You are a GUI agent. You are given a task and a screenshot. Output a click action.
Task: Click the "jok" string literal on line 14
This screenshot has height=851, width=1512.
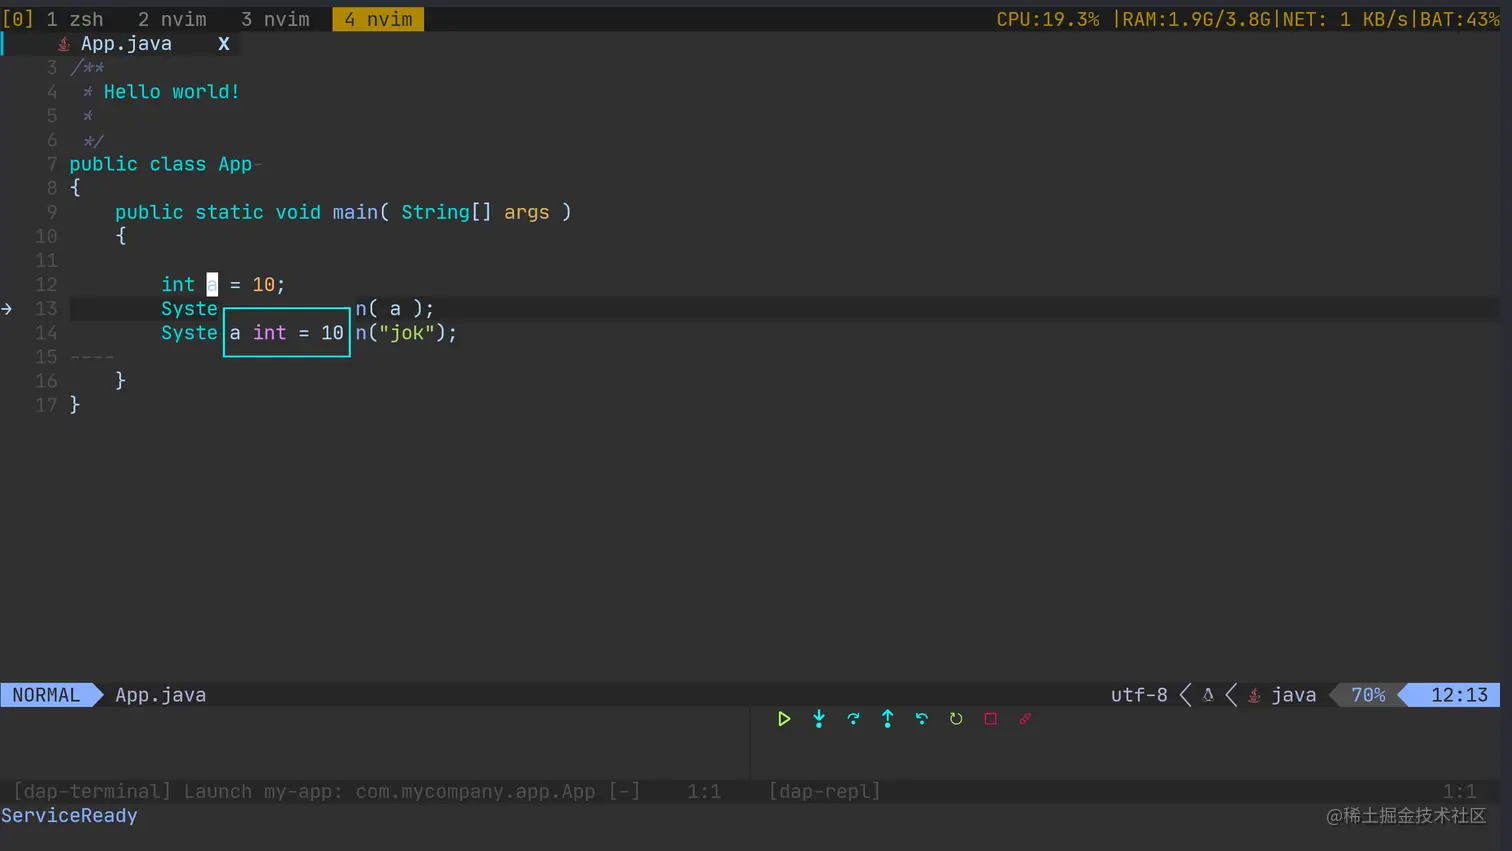point(407,333)
